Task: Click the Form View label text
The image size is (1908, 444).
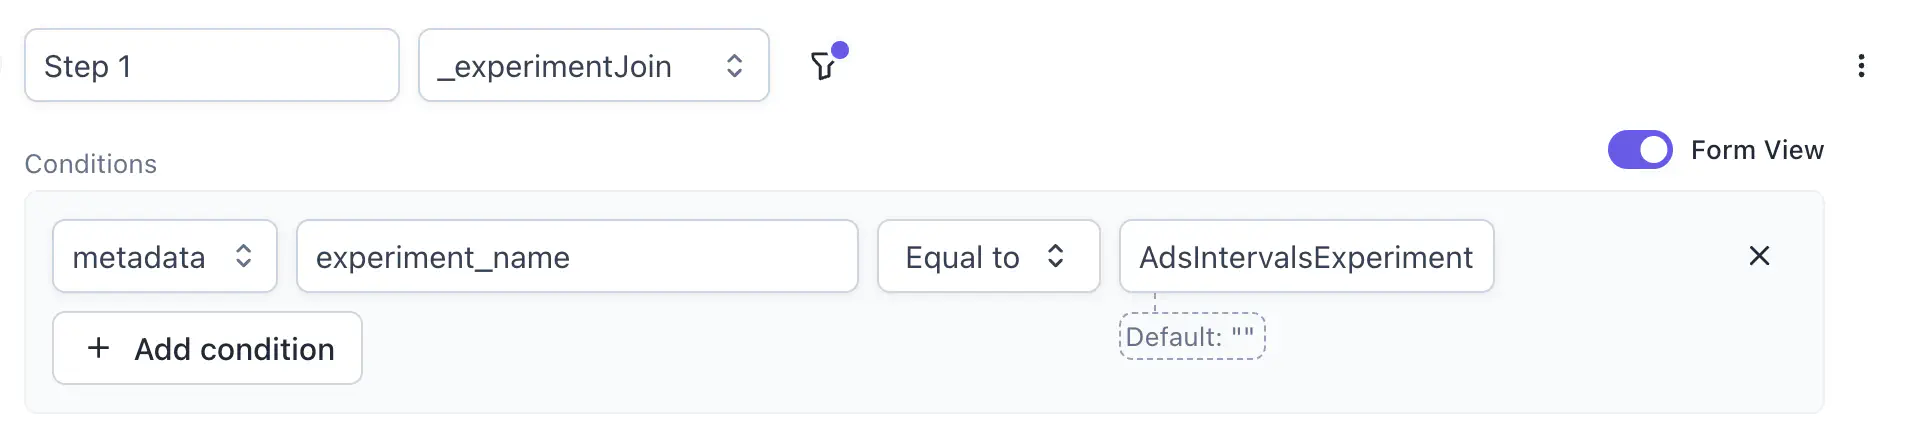Action: click(x=1757, y=150)
